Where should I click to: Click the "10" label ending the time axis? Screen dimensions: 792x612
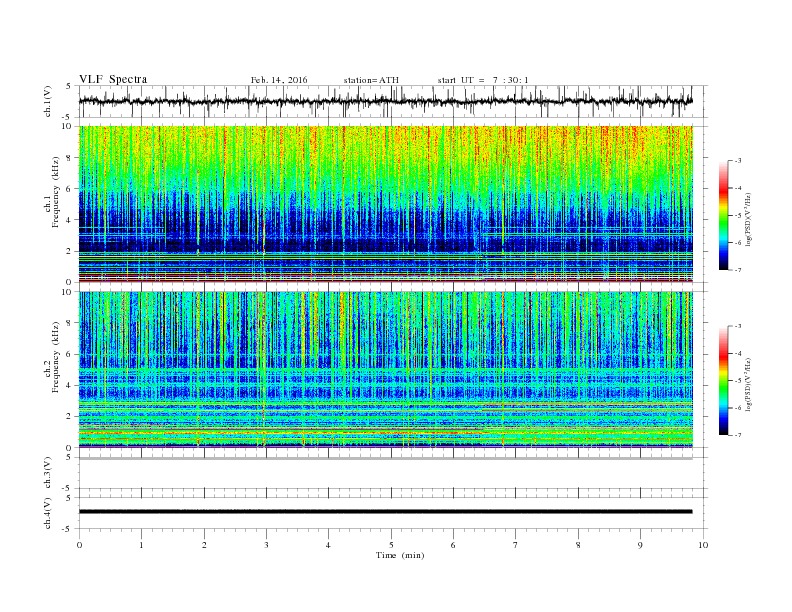coord(703,545)
